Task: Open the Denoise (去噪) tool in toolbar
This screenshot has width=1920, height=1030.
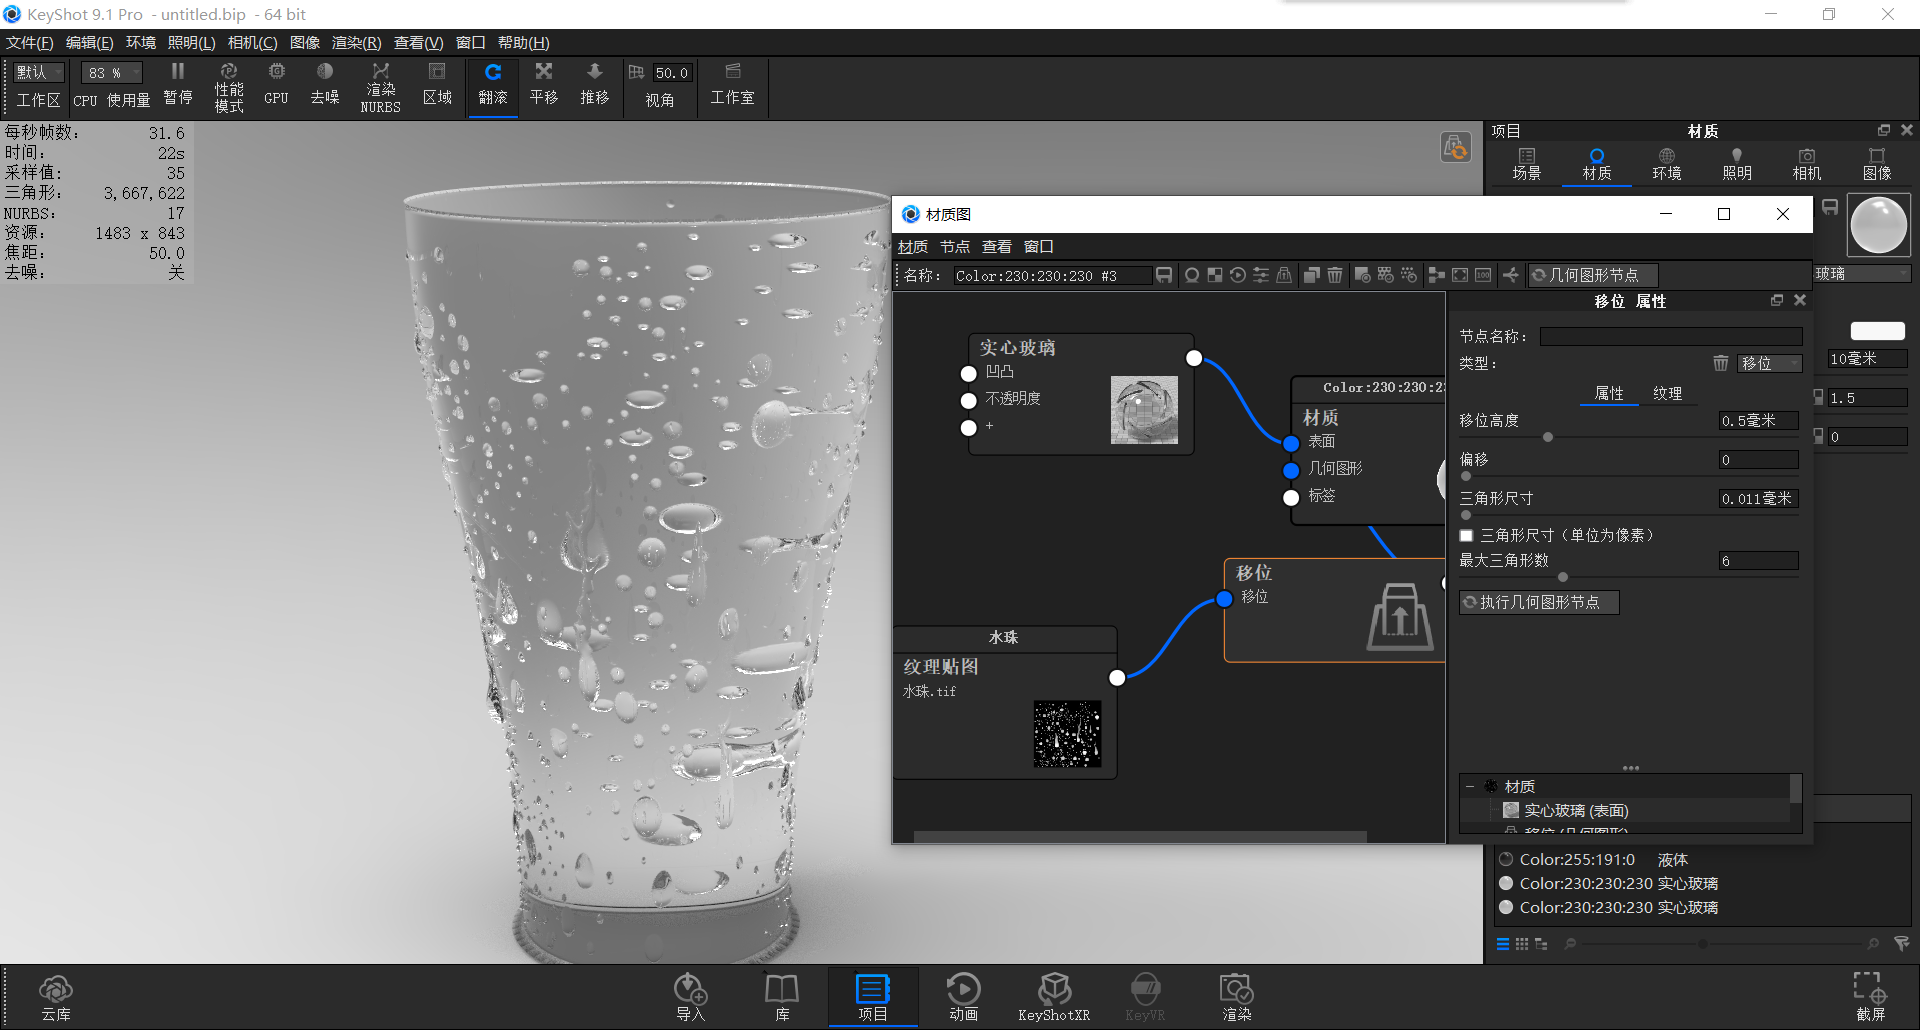Action: pos(324,86)
